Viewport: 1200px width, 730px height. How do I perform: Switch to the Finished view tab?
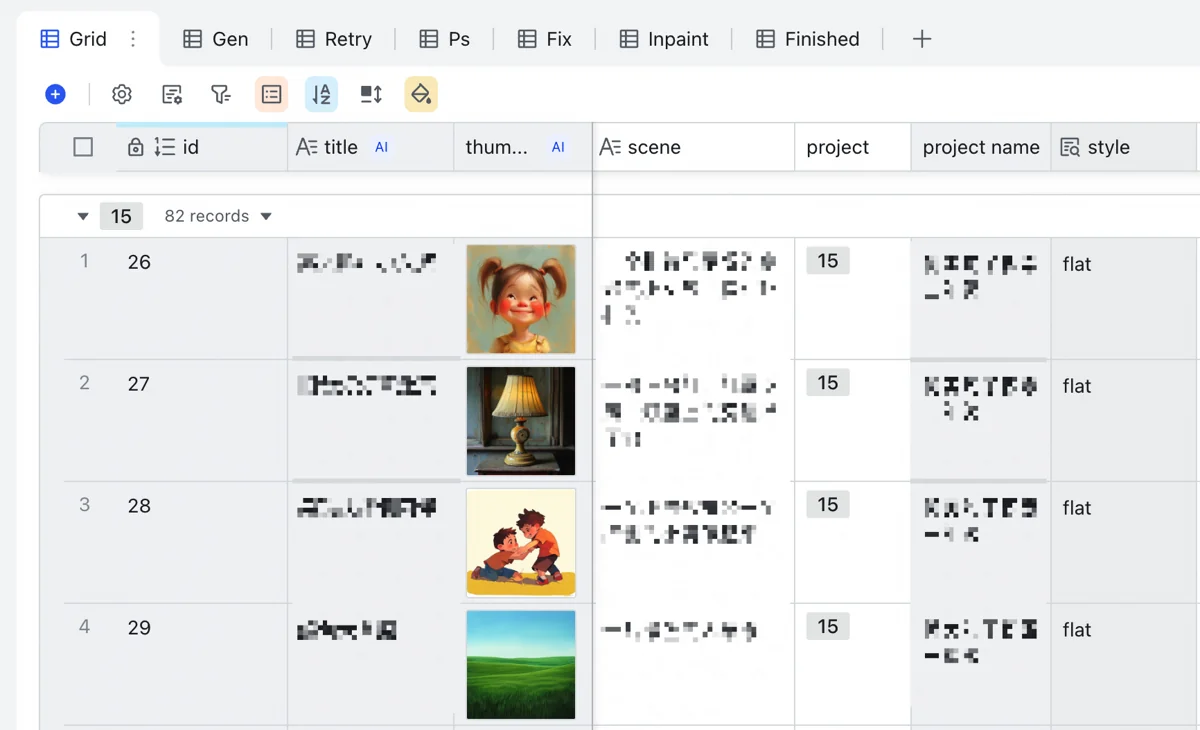click(808, 39)
